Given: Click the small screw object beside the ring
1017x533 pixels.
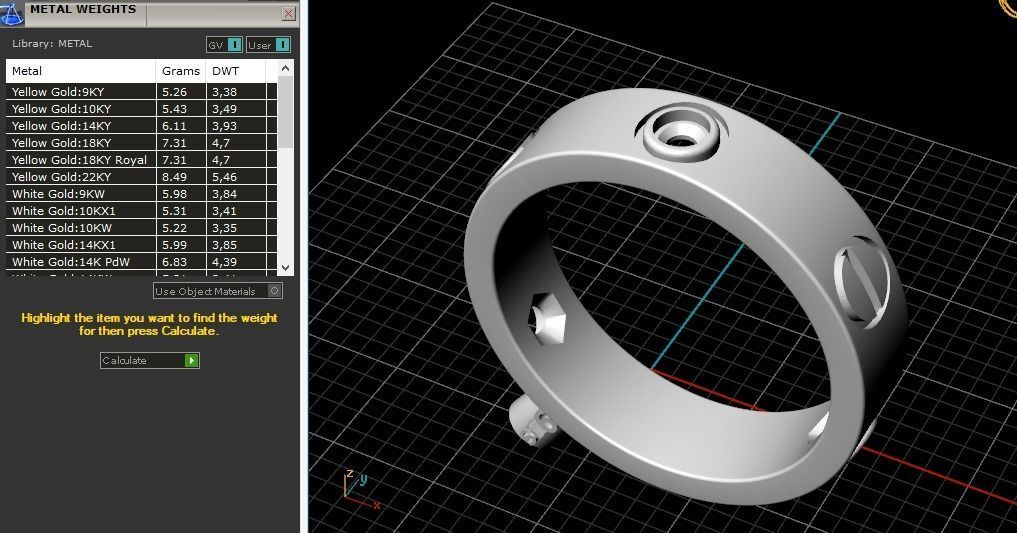Looking at the screenshot, I should (532, 421).
